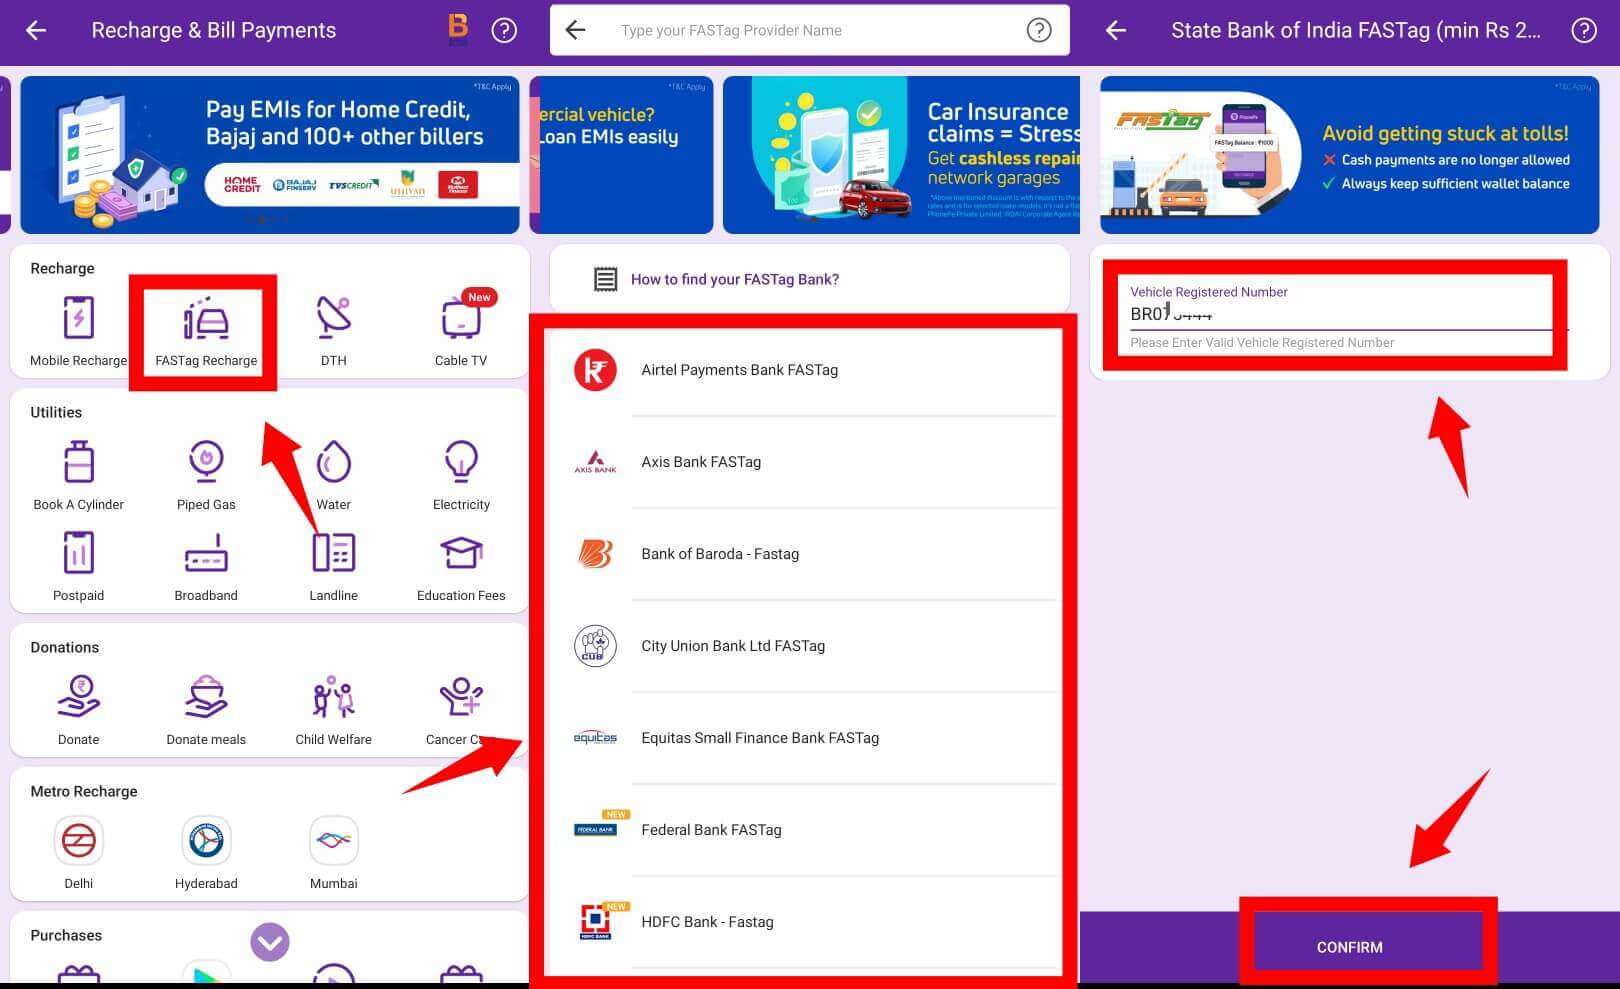This screenshot has width=1620, height=989.
Task: Open DTH recharge icon
Action: pos(334,331)
